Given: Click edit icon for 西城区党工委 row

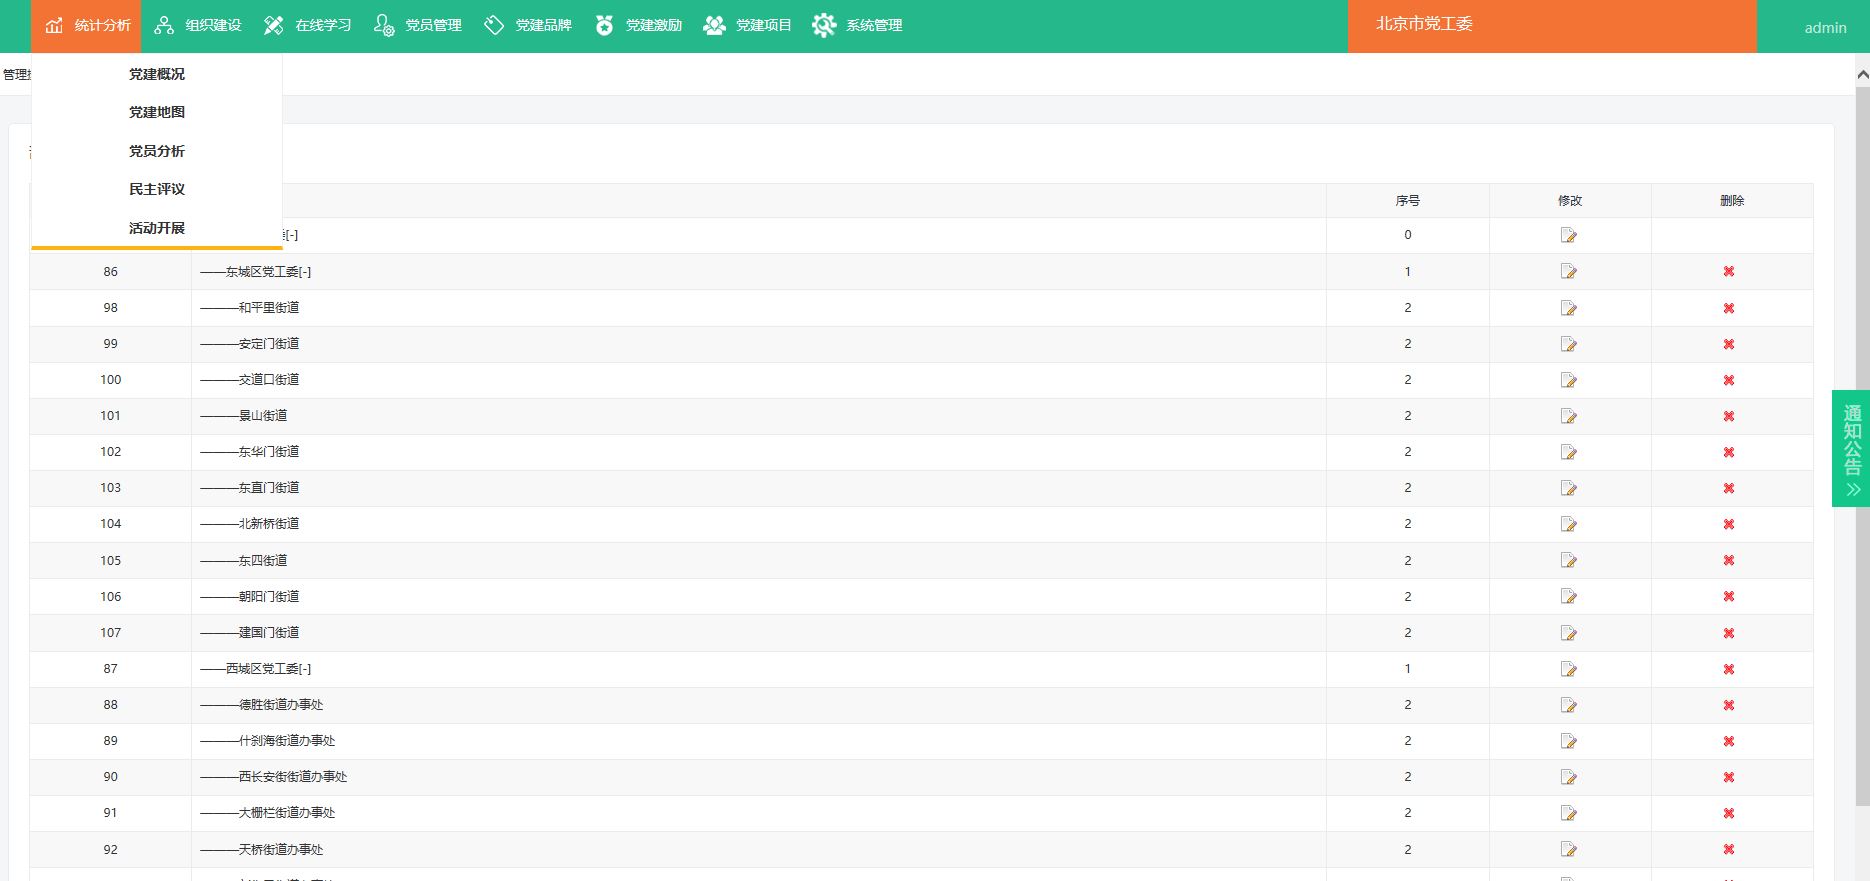Looking at the screenshot, I should click(1568, 669).
